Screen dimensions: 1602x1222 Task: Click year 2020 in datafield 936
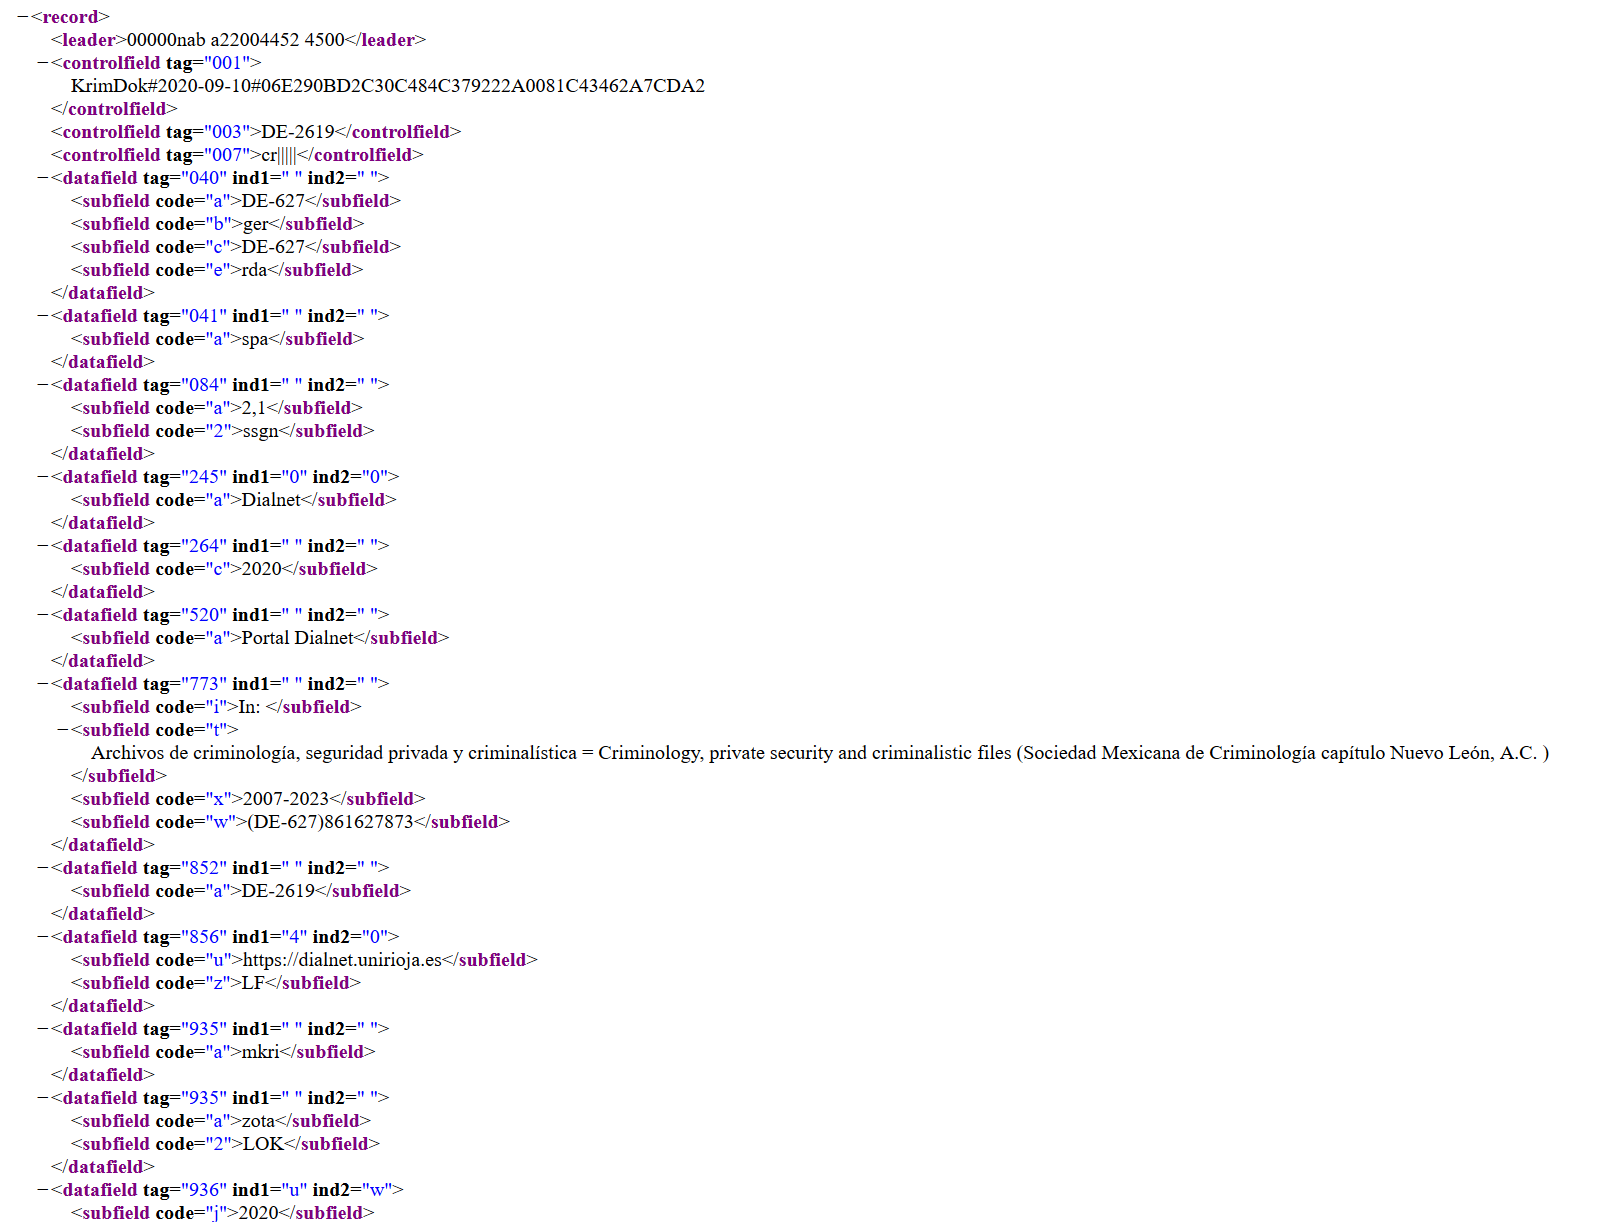[258, 1213]
